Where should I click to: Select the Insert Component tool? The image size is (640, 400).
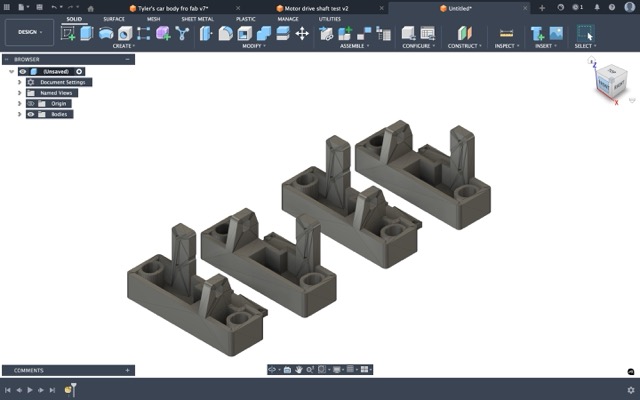pyautogui.click(x=326, y=33)
